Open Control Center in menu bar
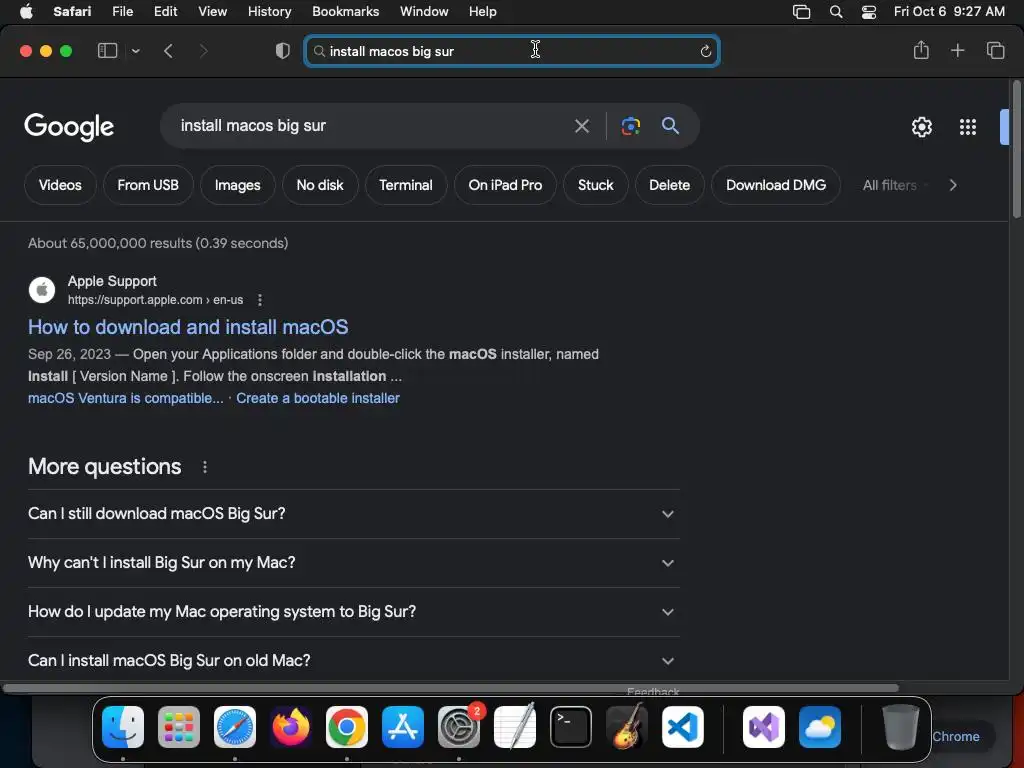The width and height of the screenshot is (1024, 768). tap(869, 12)
